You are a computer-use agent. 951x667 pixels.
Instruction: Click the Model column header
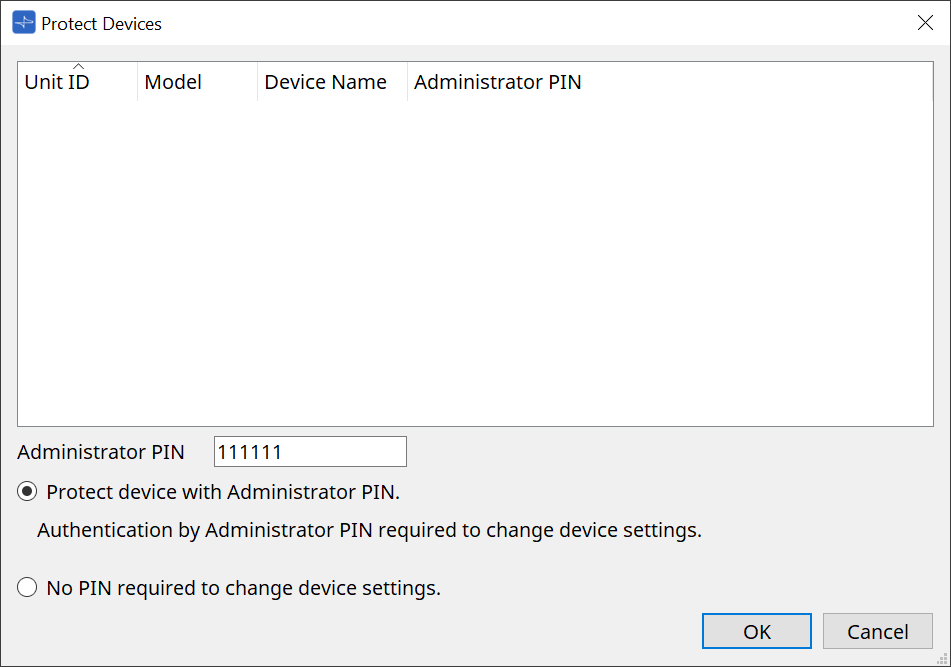point(172,82)
